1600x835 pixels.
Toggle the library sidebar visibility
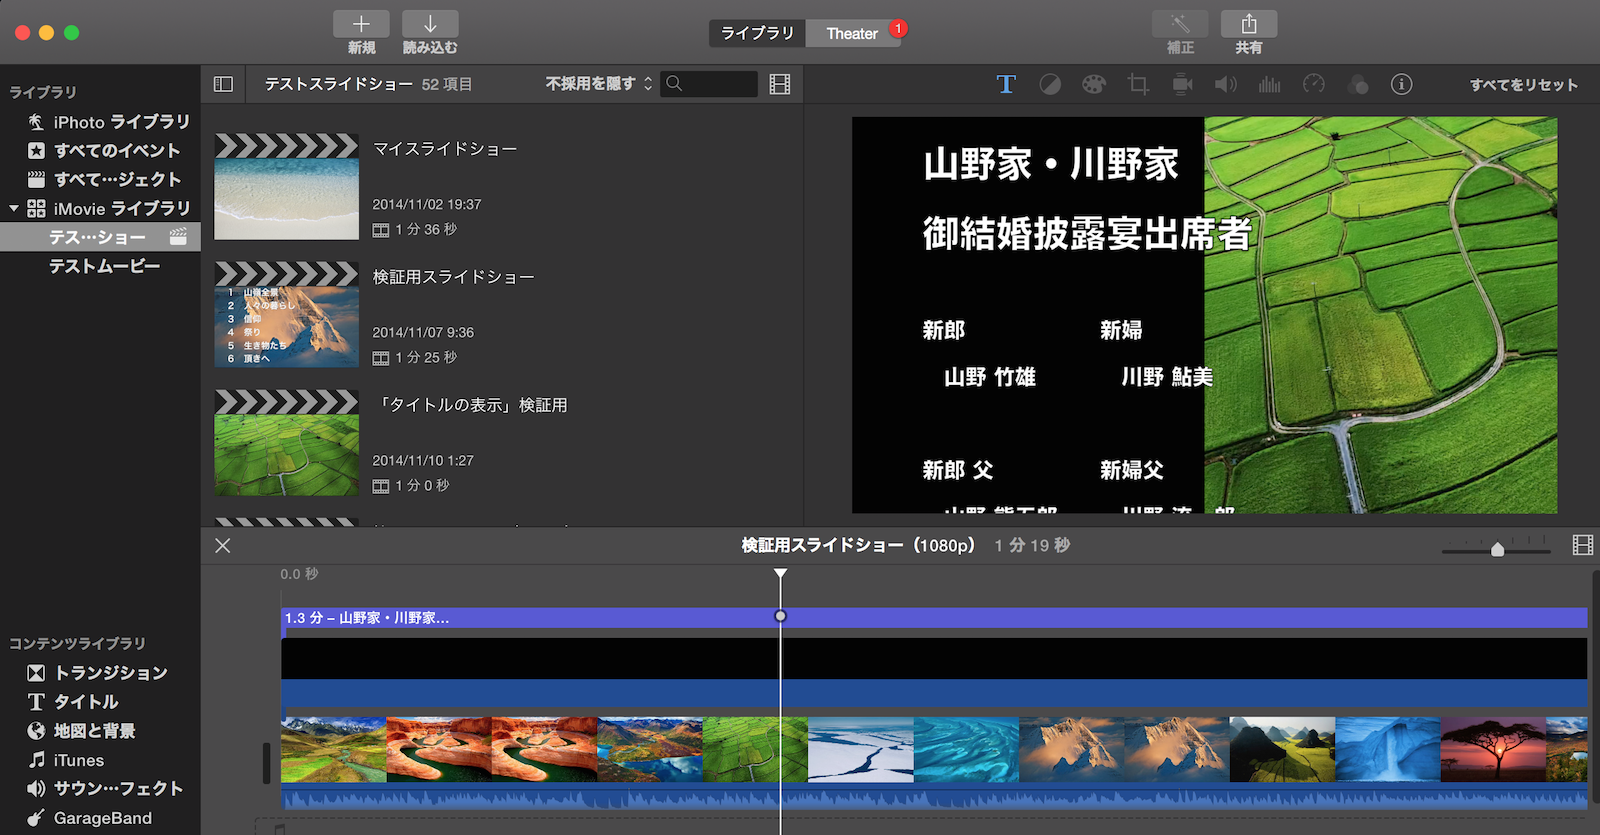tap(223, 84)
